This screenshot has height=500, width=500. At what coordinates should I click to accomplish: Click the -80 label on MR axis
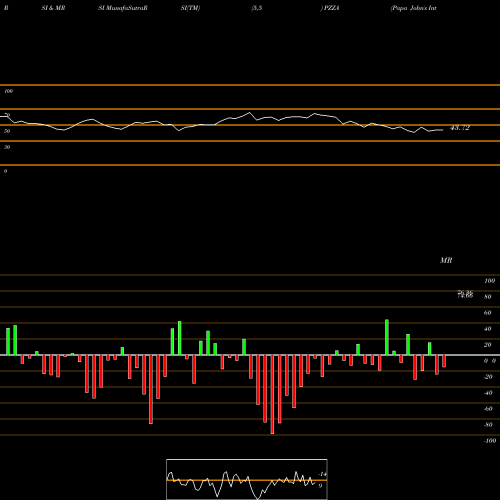488,425
